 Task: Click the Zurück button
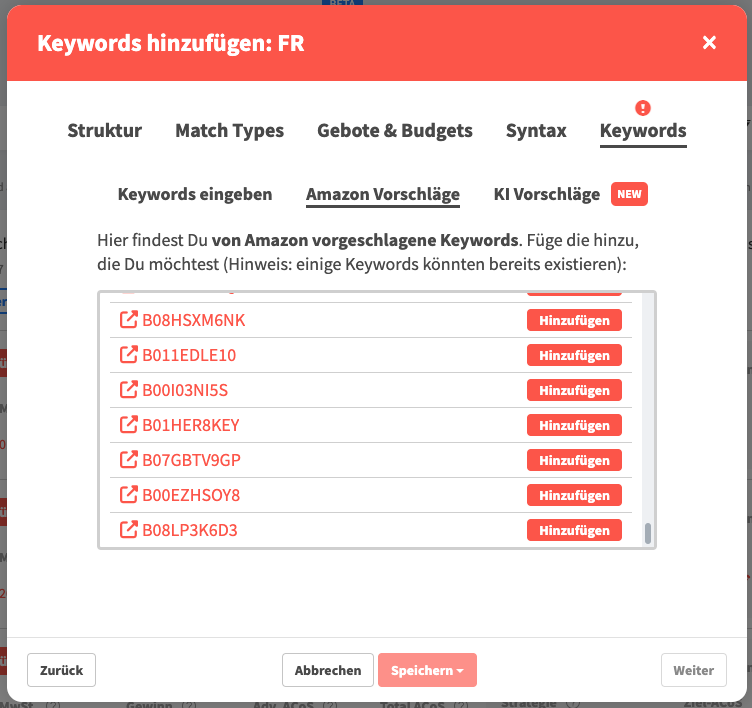[x=61, y=670]
